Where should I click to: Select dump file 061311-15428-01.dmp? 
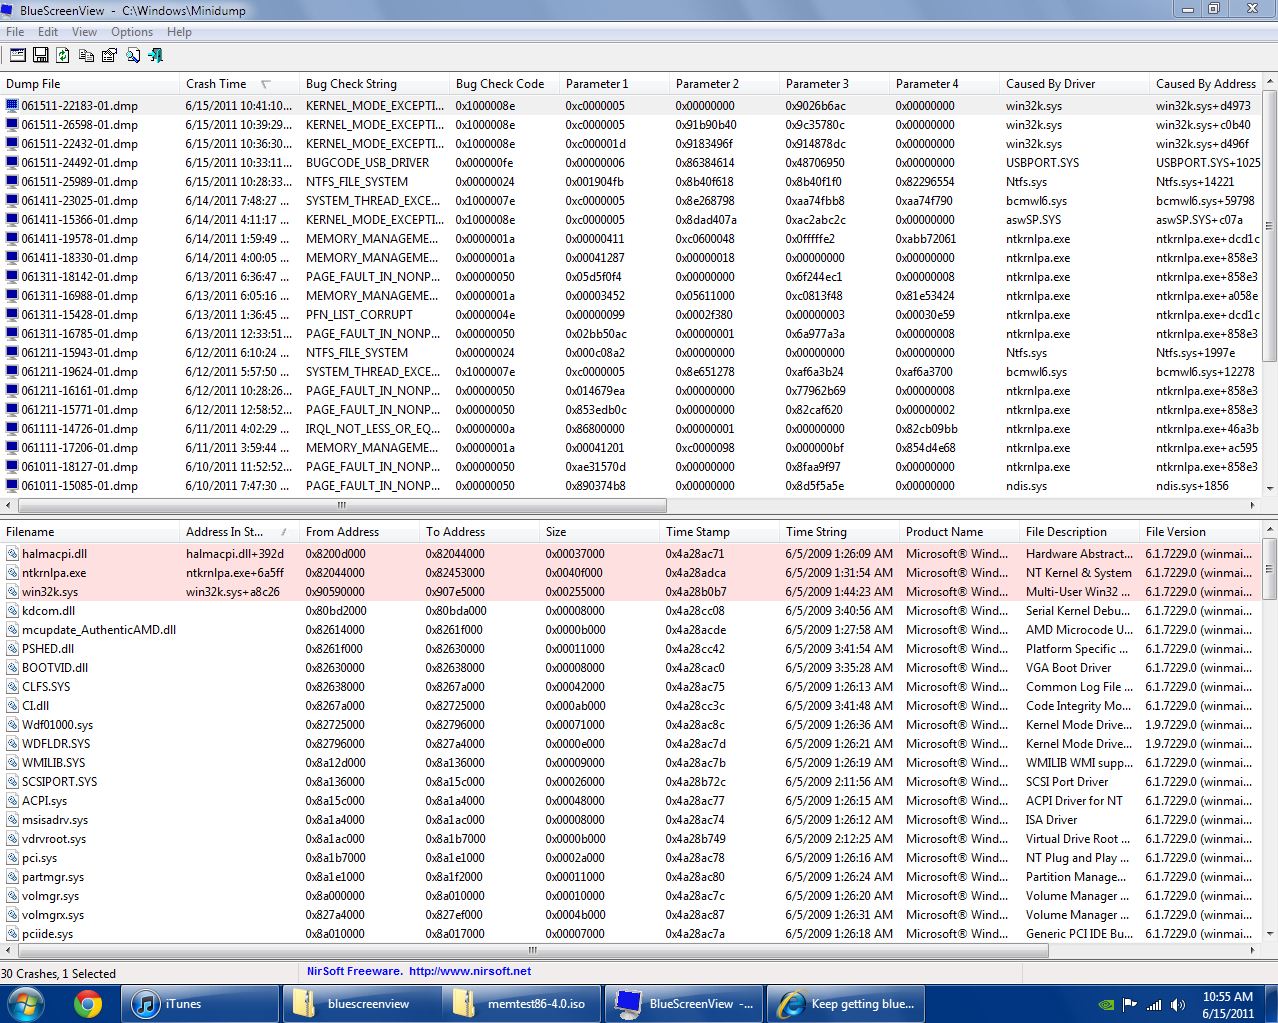click(80, 315)
